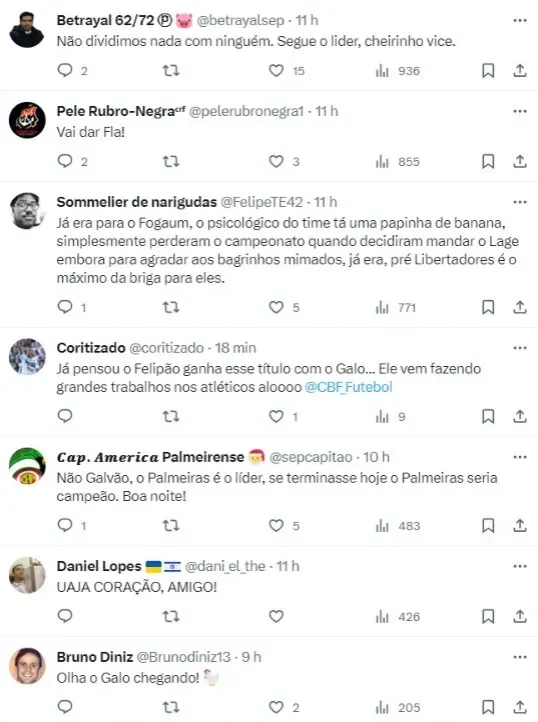Share Cap. America Palmeirense's tweet
538x722 pixels.
[520, 525]
